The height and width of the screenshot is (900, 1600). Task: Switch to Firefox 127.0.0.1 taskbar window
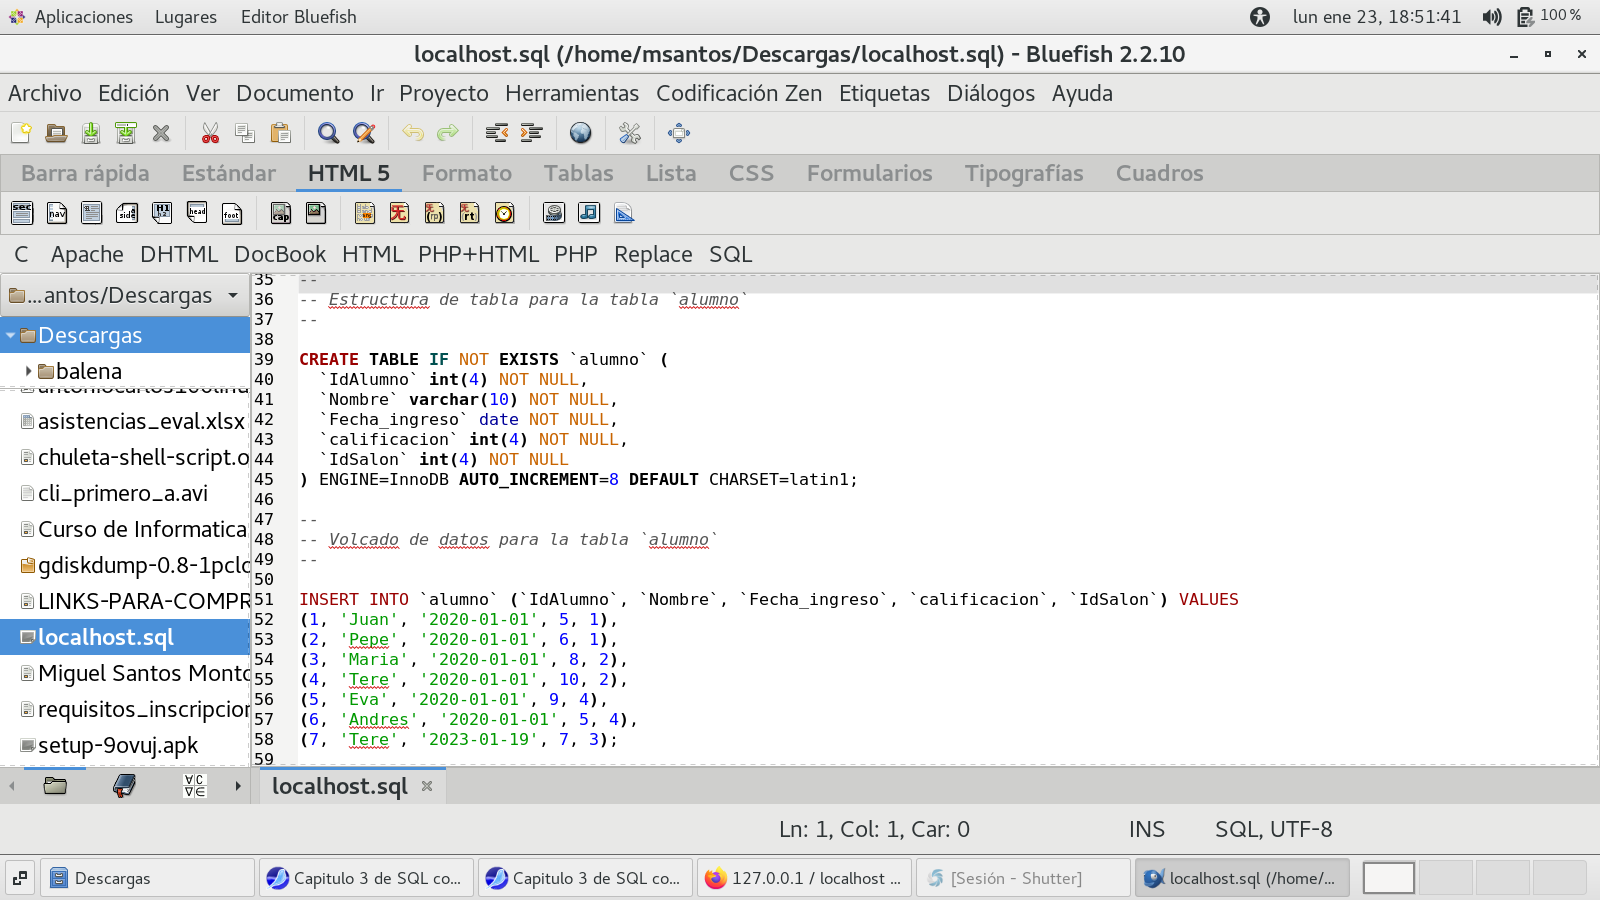coord(804,878)
